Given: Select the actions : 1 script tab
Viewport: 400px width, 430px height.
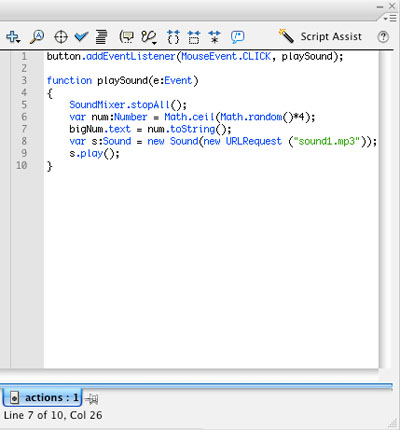Looking at the screenshot, I should pos(42,398).
